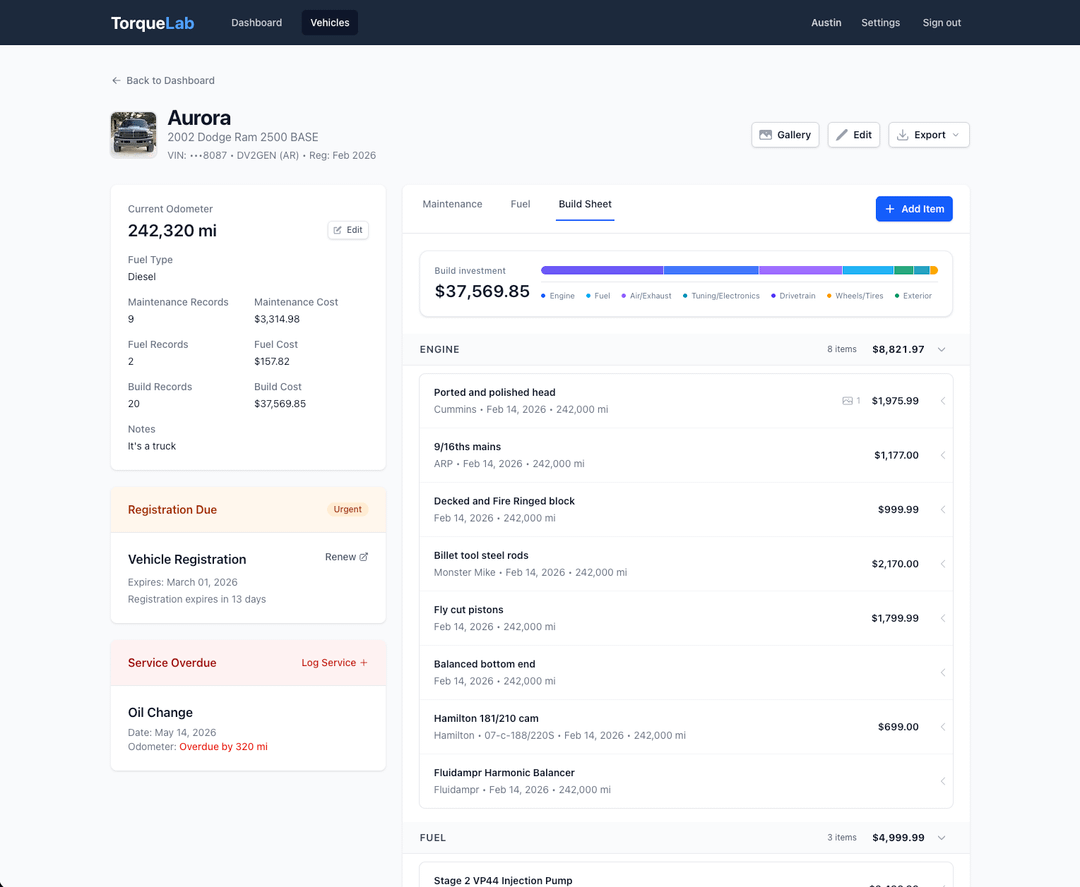The image size is (1080, 887).
Task: Switch to the Maintenance tab
Action: [x=452, y=204]
